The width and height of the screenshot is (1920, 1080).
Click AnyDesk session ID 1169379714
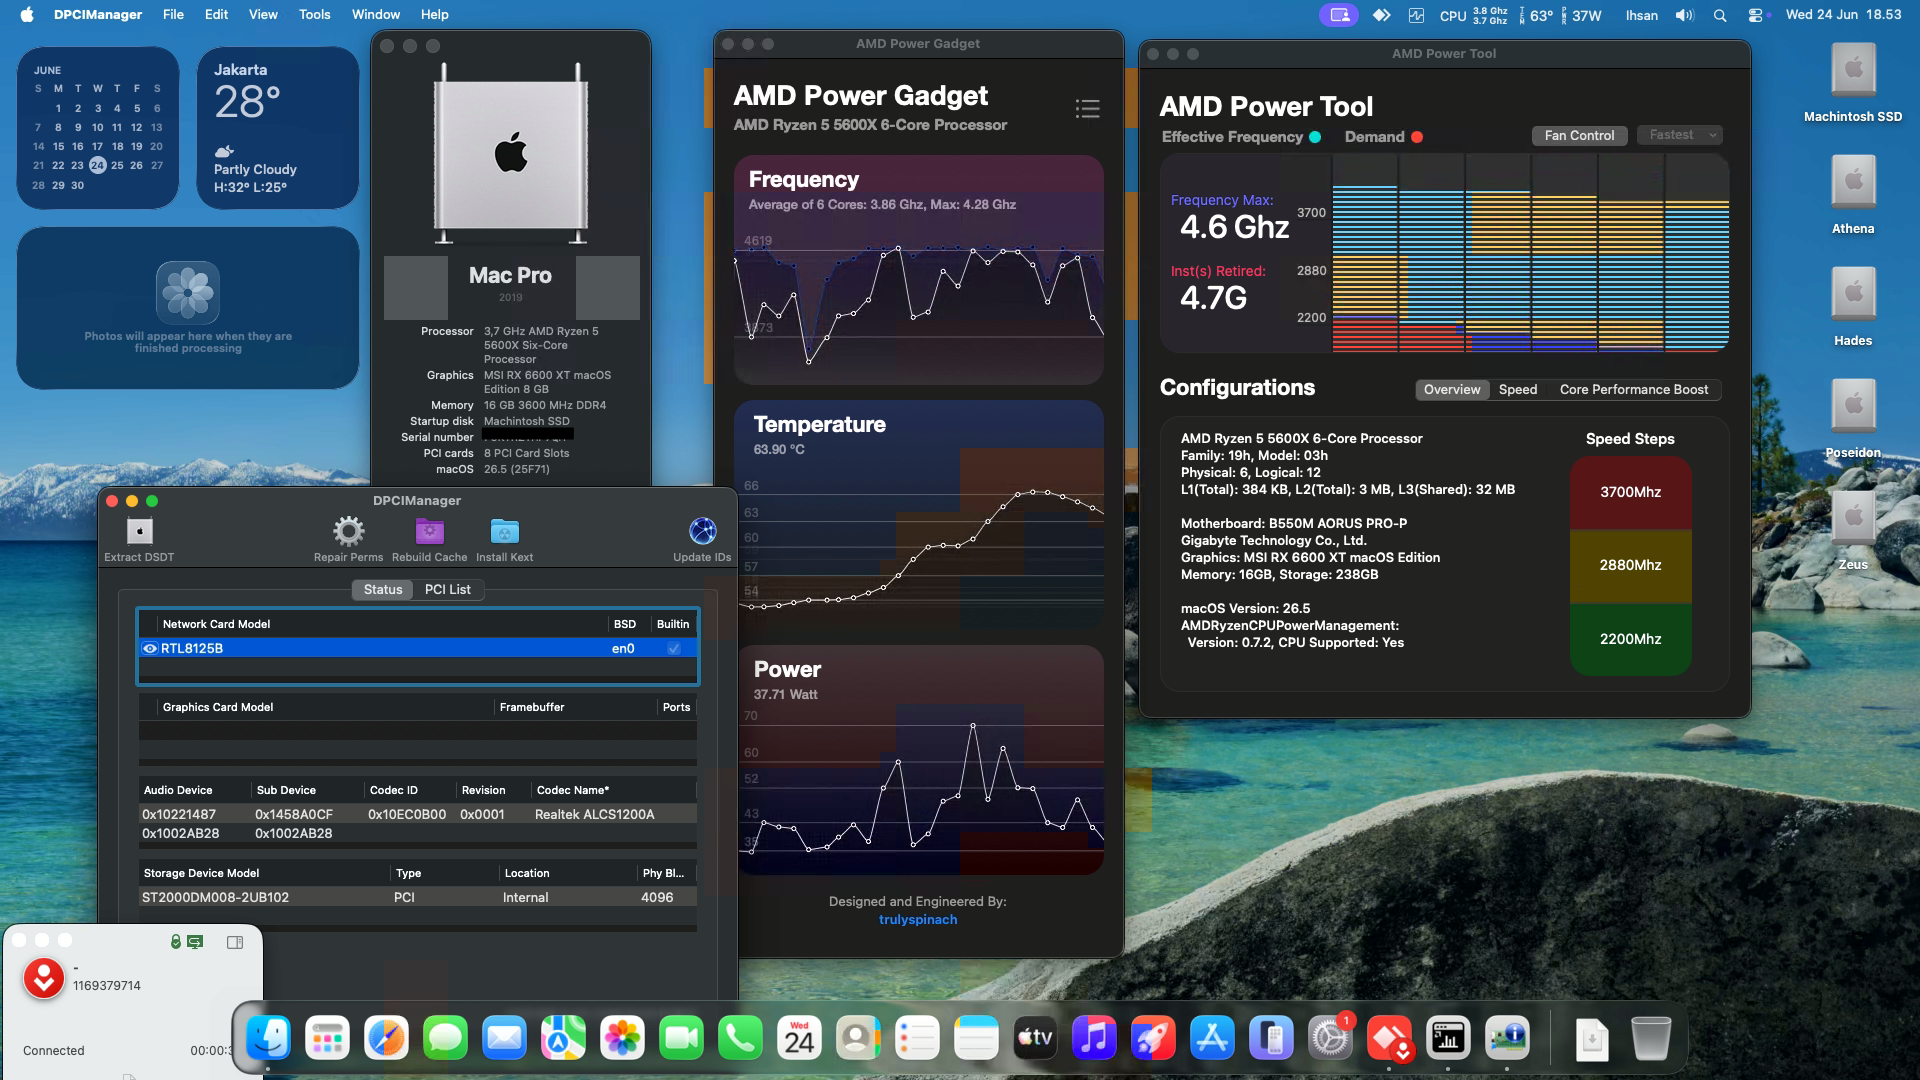[106, 986]
